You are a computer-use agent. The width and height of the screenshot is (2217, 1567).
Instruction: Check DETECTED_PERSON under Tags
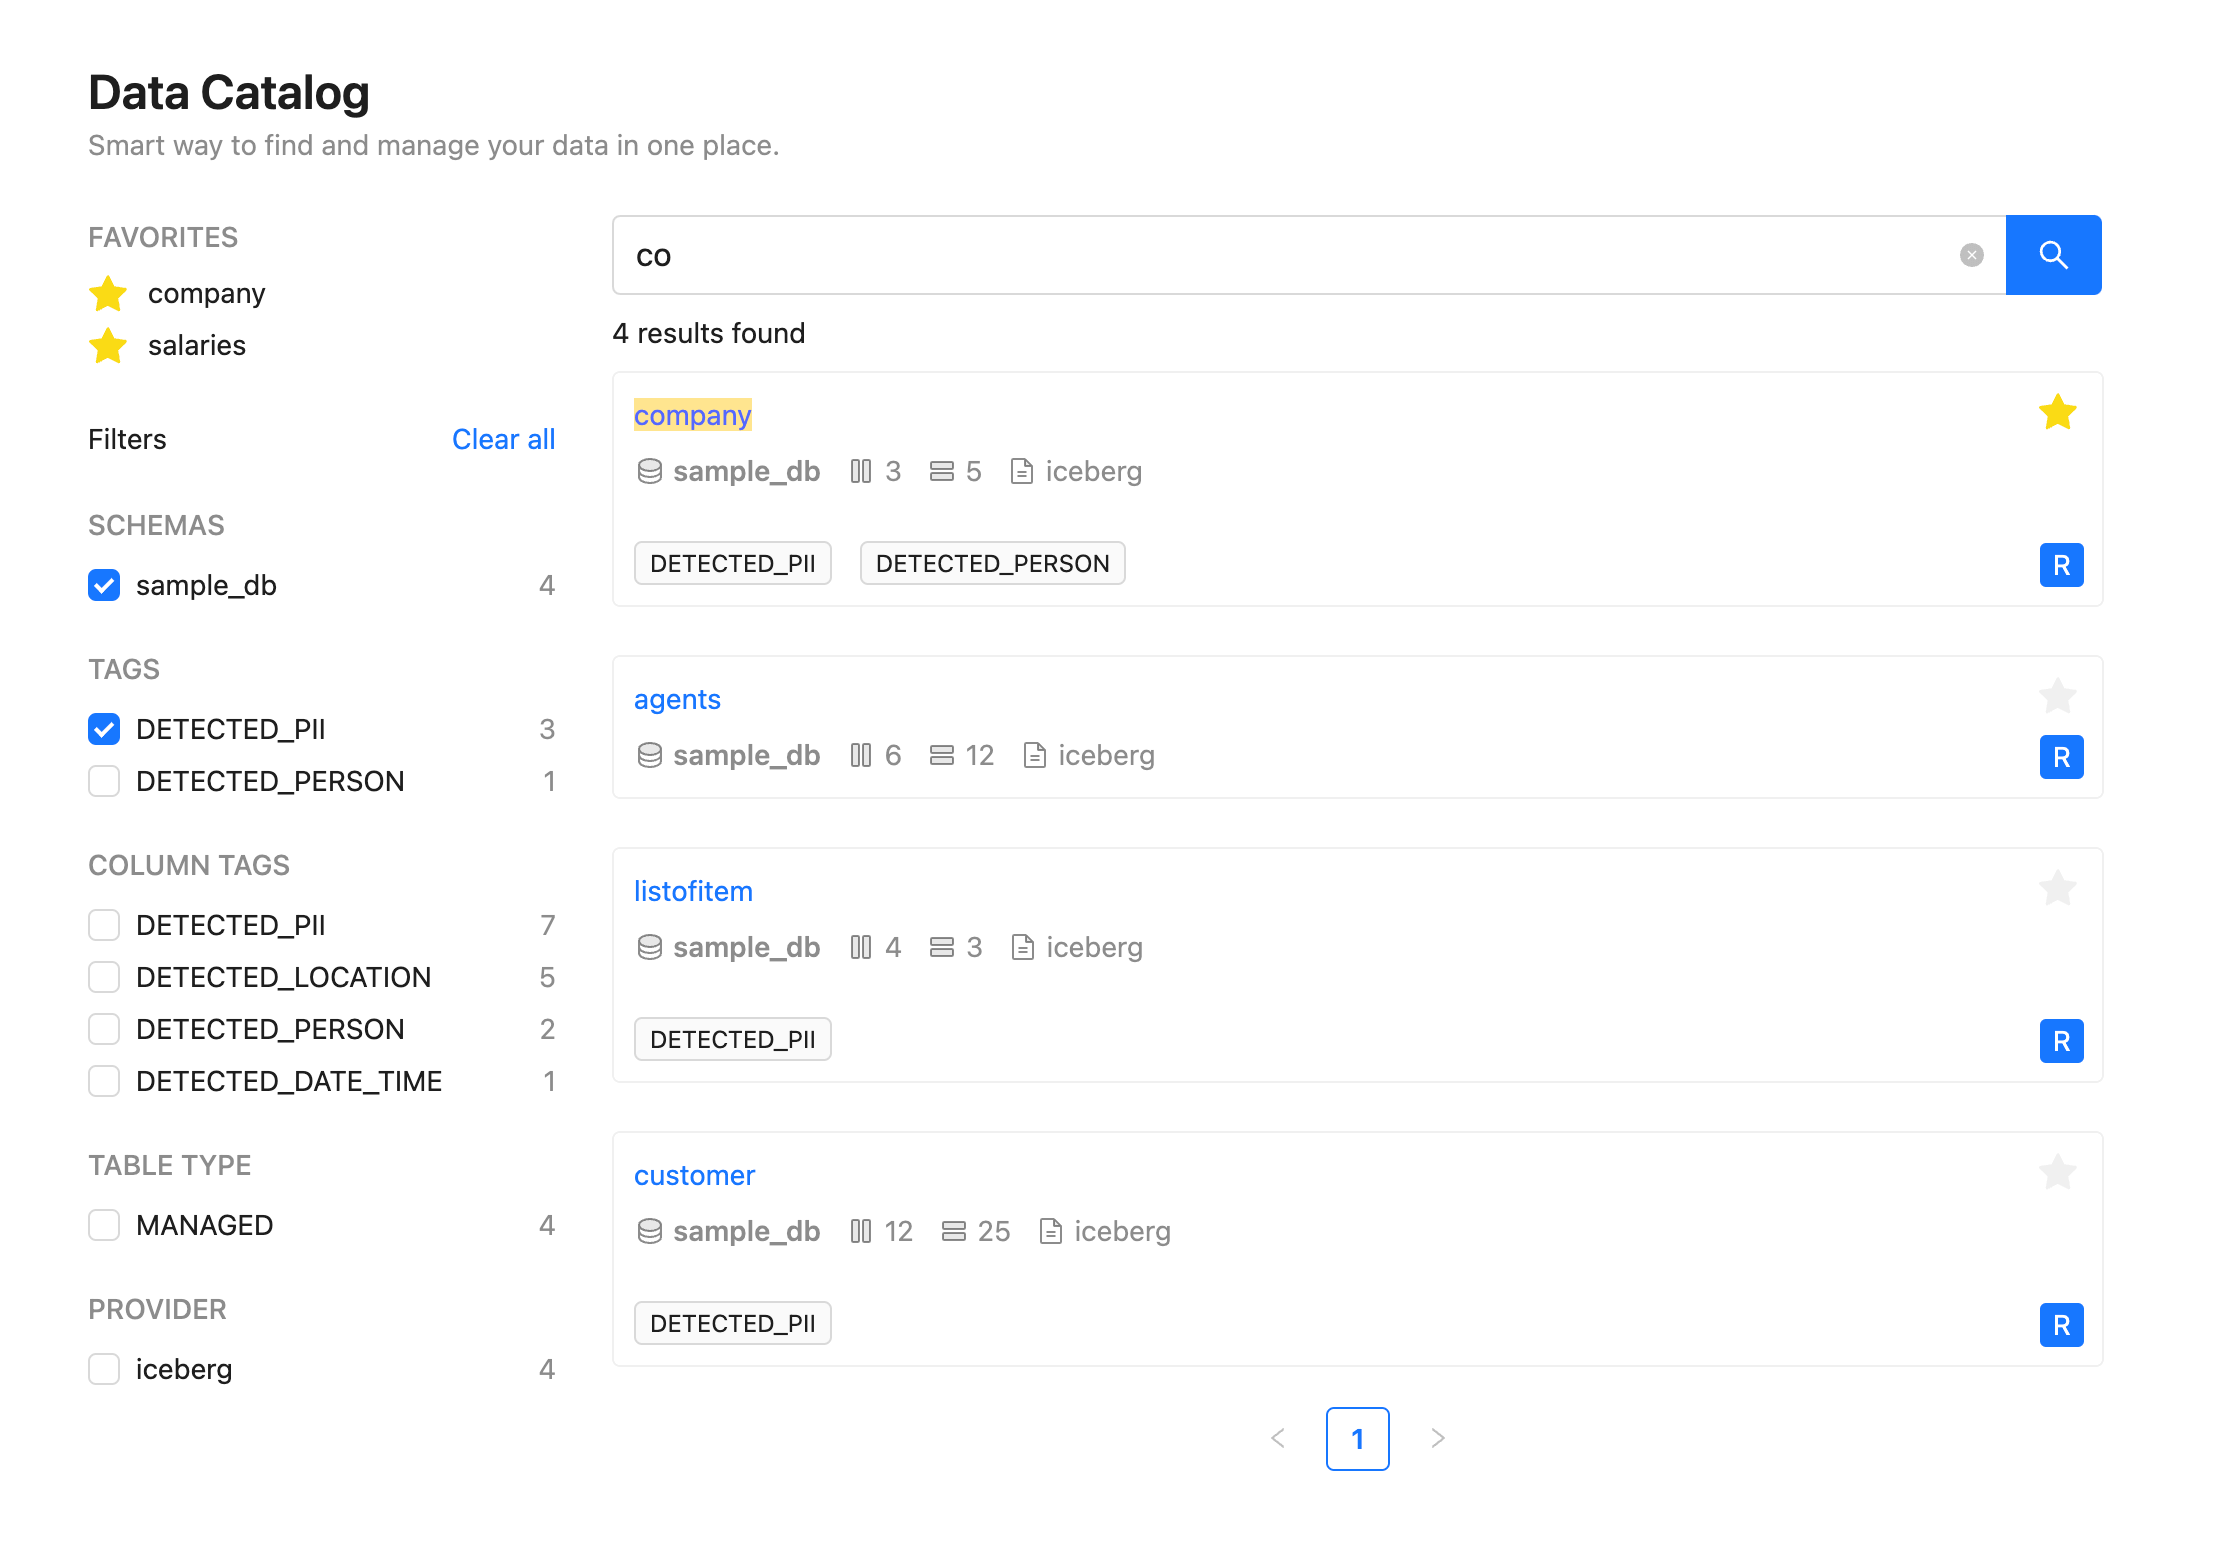click(104, 781)
